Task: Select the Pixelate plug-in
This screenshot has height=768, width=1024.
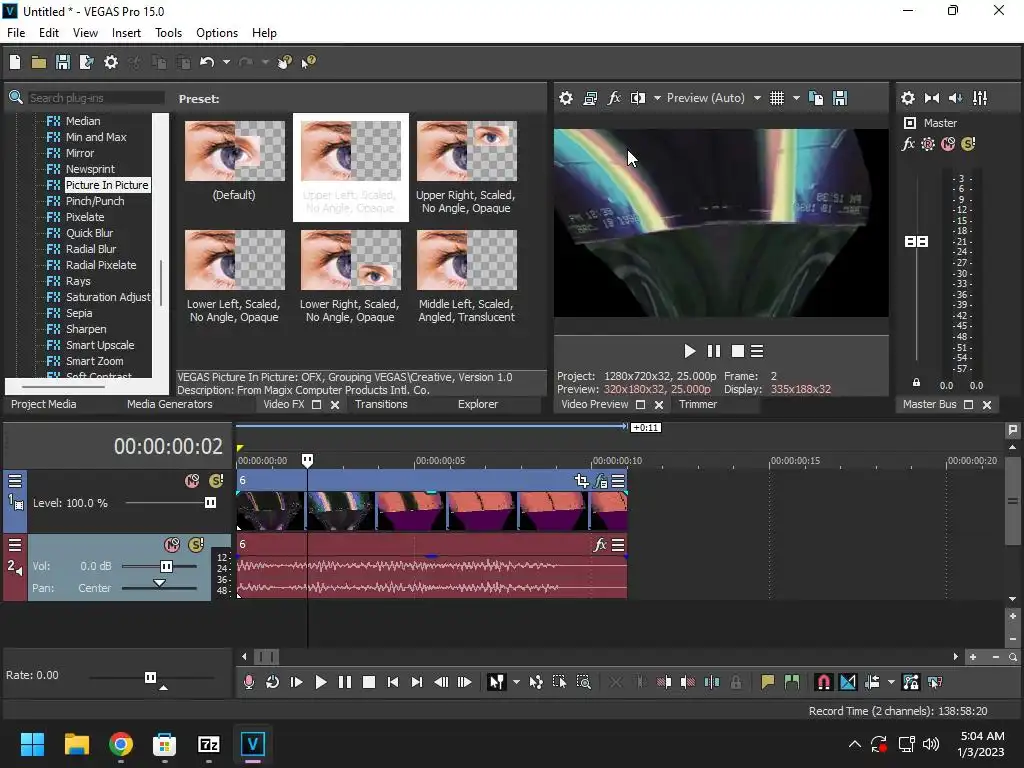Action: tap(85, 217)
